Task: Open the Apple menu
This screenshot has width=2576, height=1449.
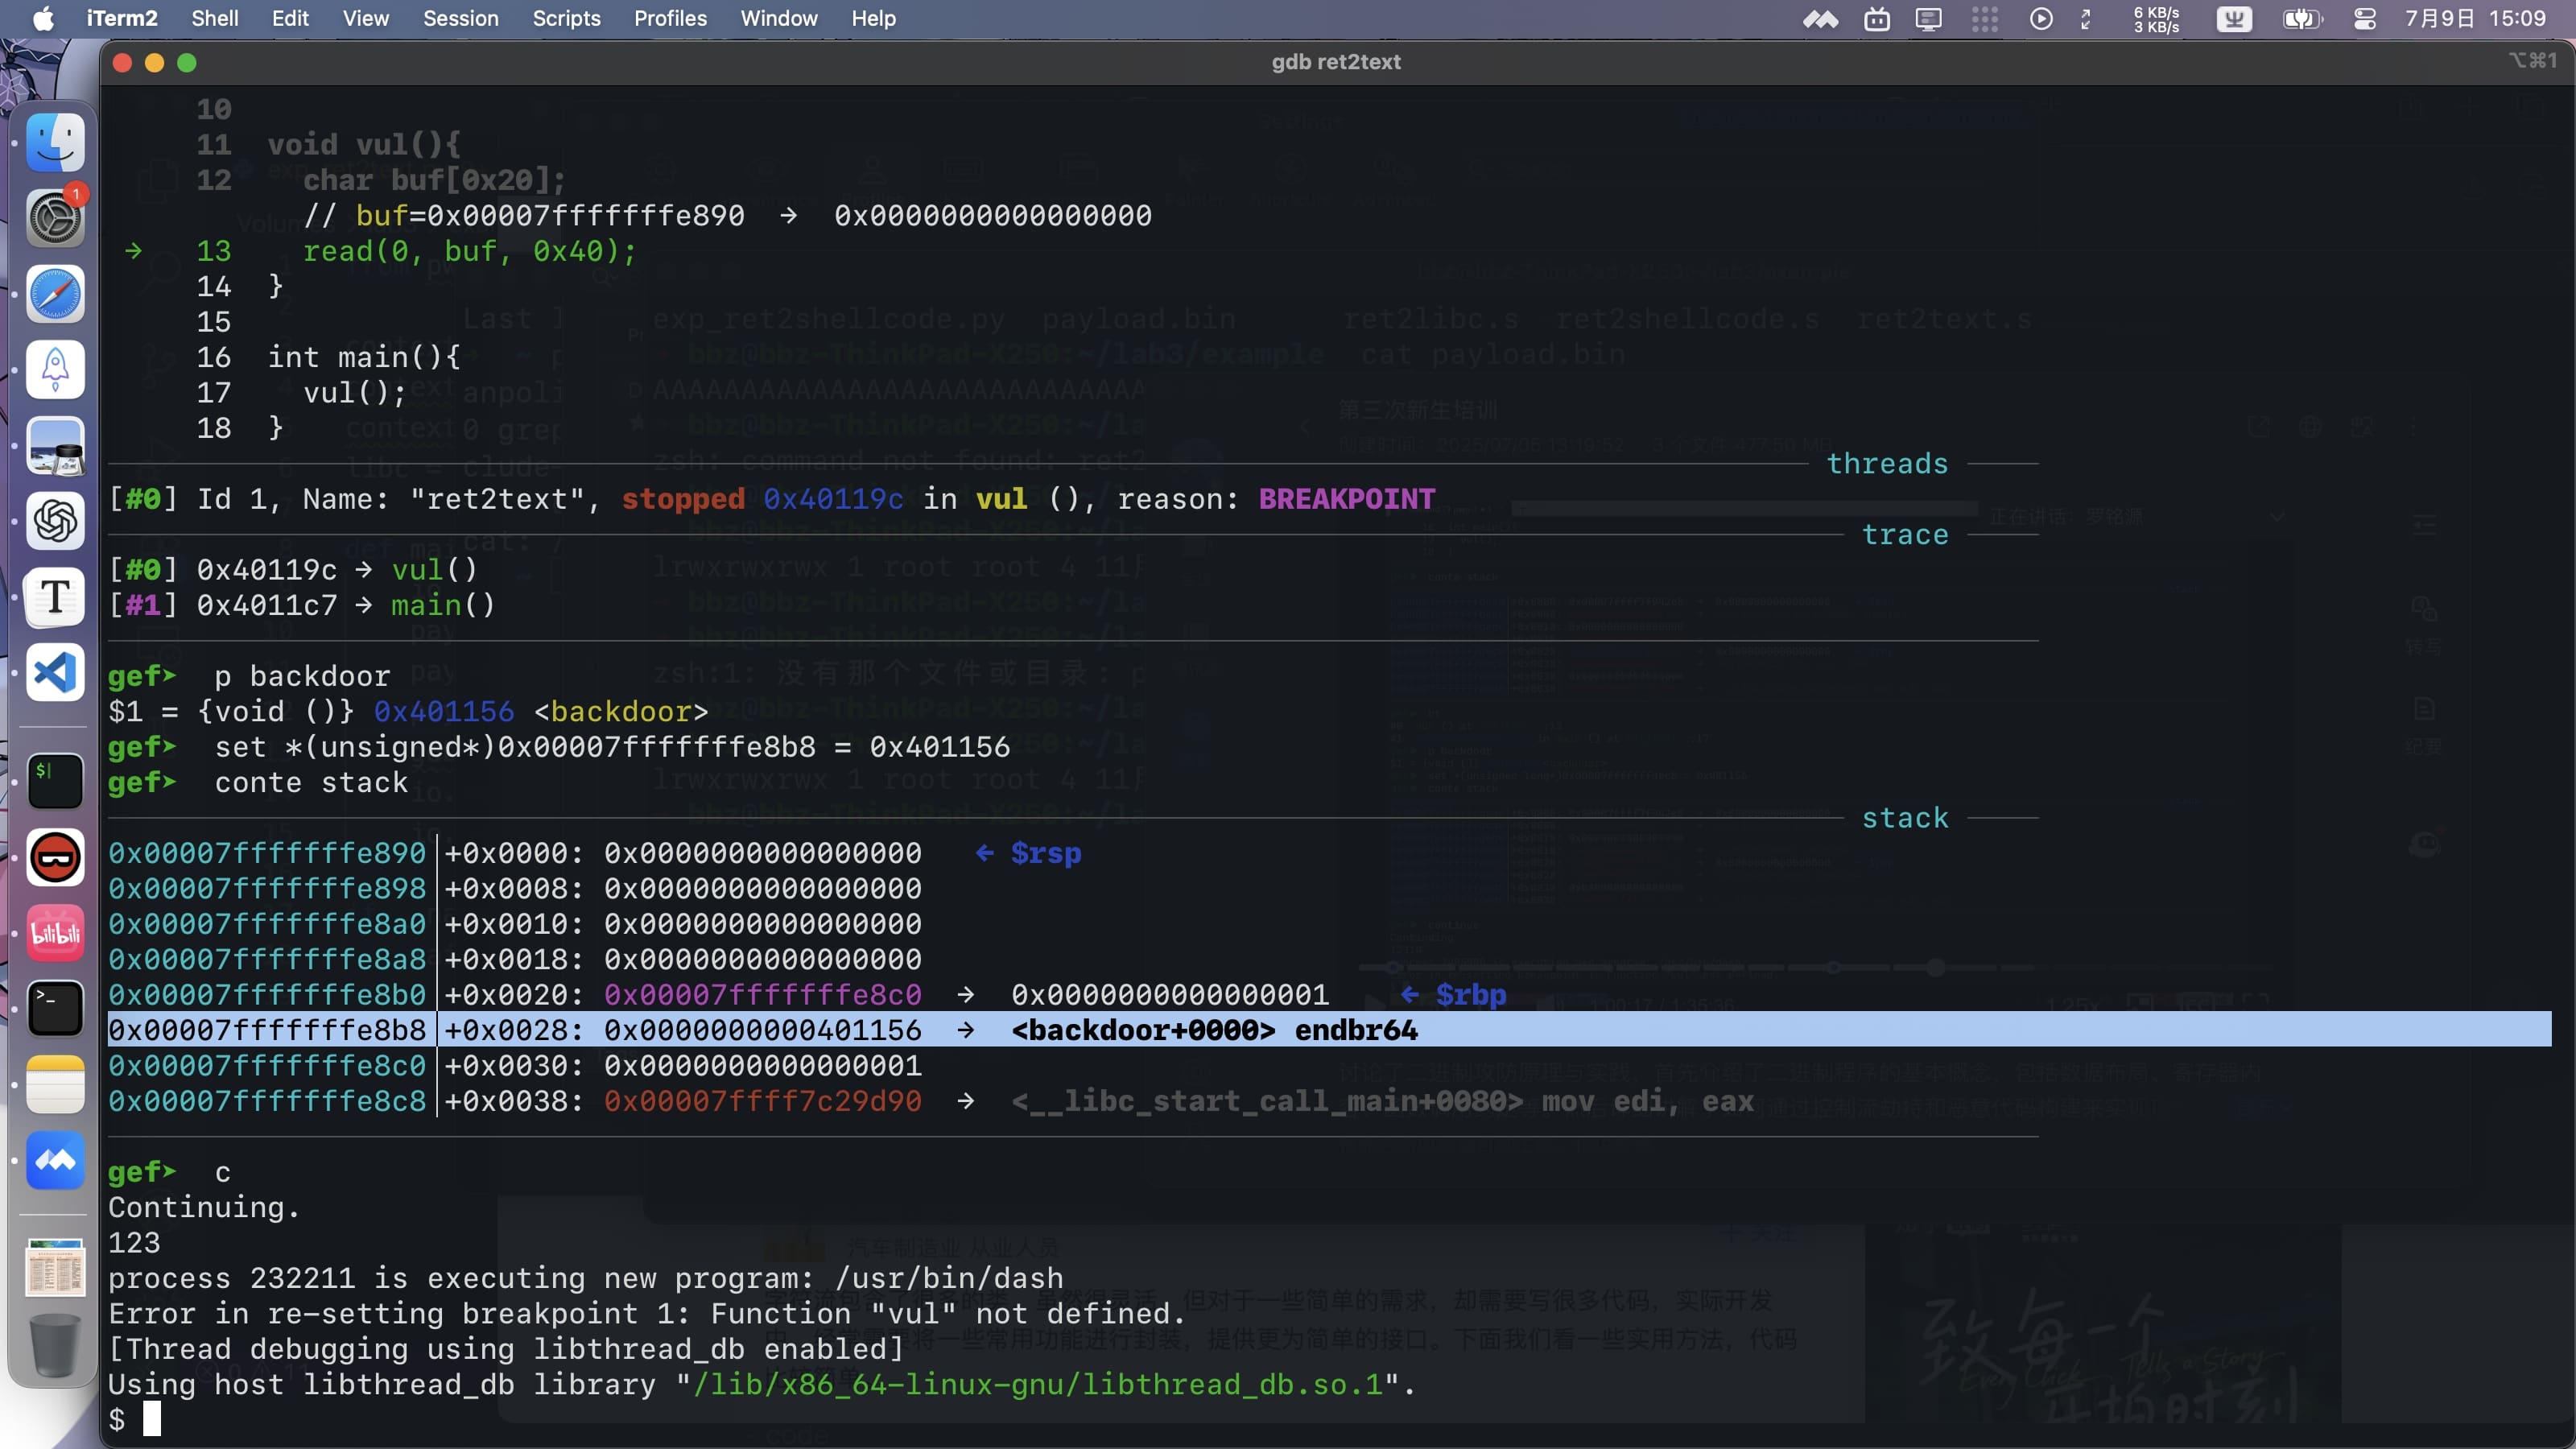Action: coord(43,19)
